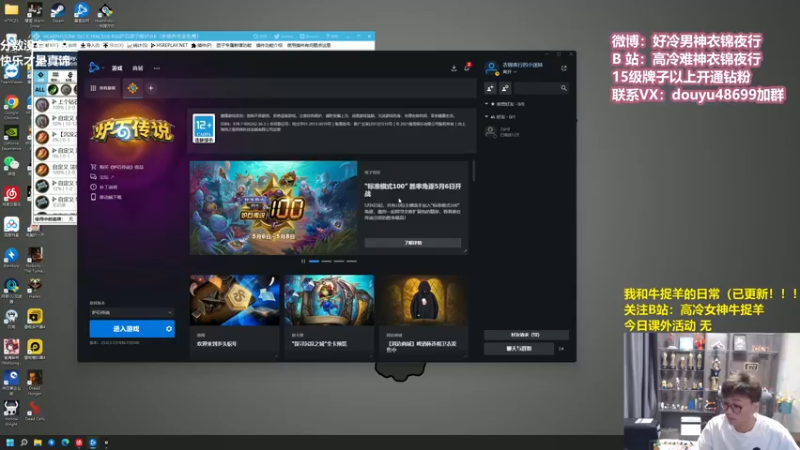This screenshot has width=800, height=450.
Task: Click the add friend icon
Action: coord(490,88)
